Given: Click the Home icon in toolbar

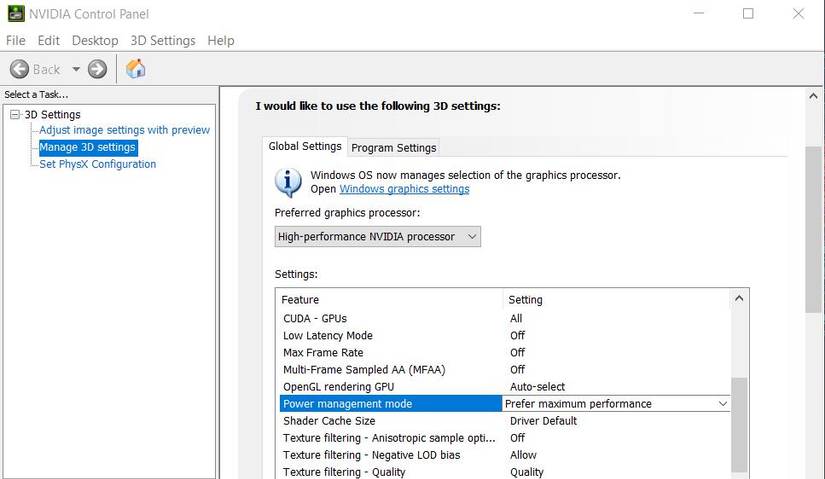Looking at the screenshot, I should tap(136, 69).
